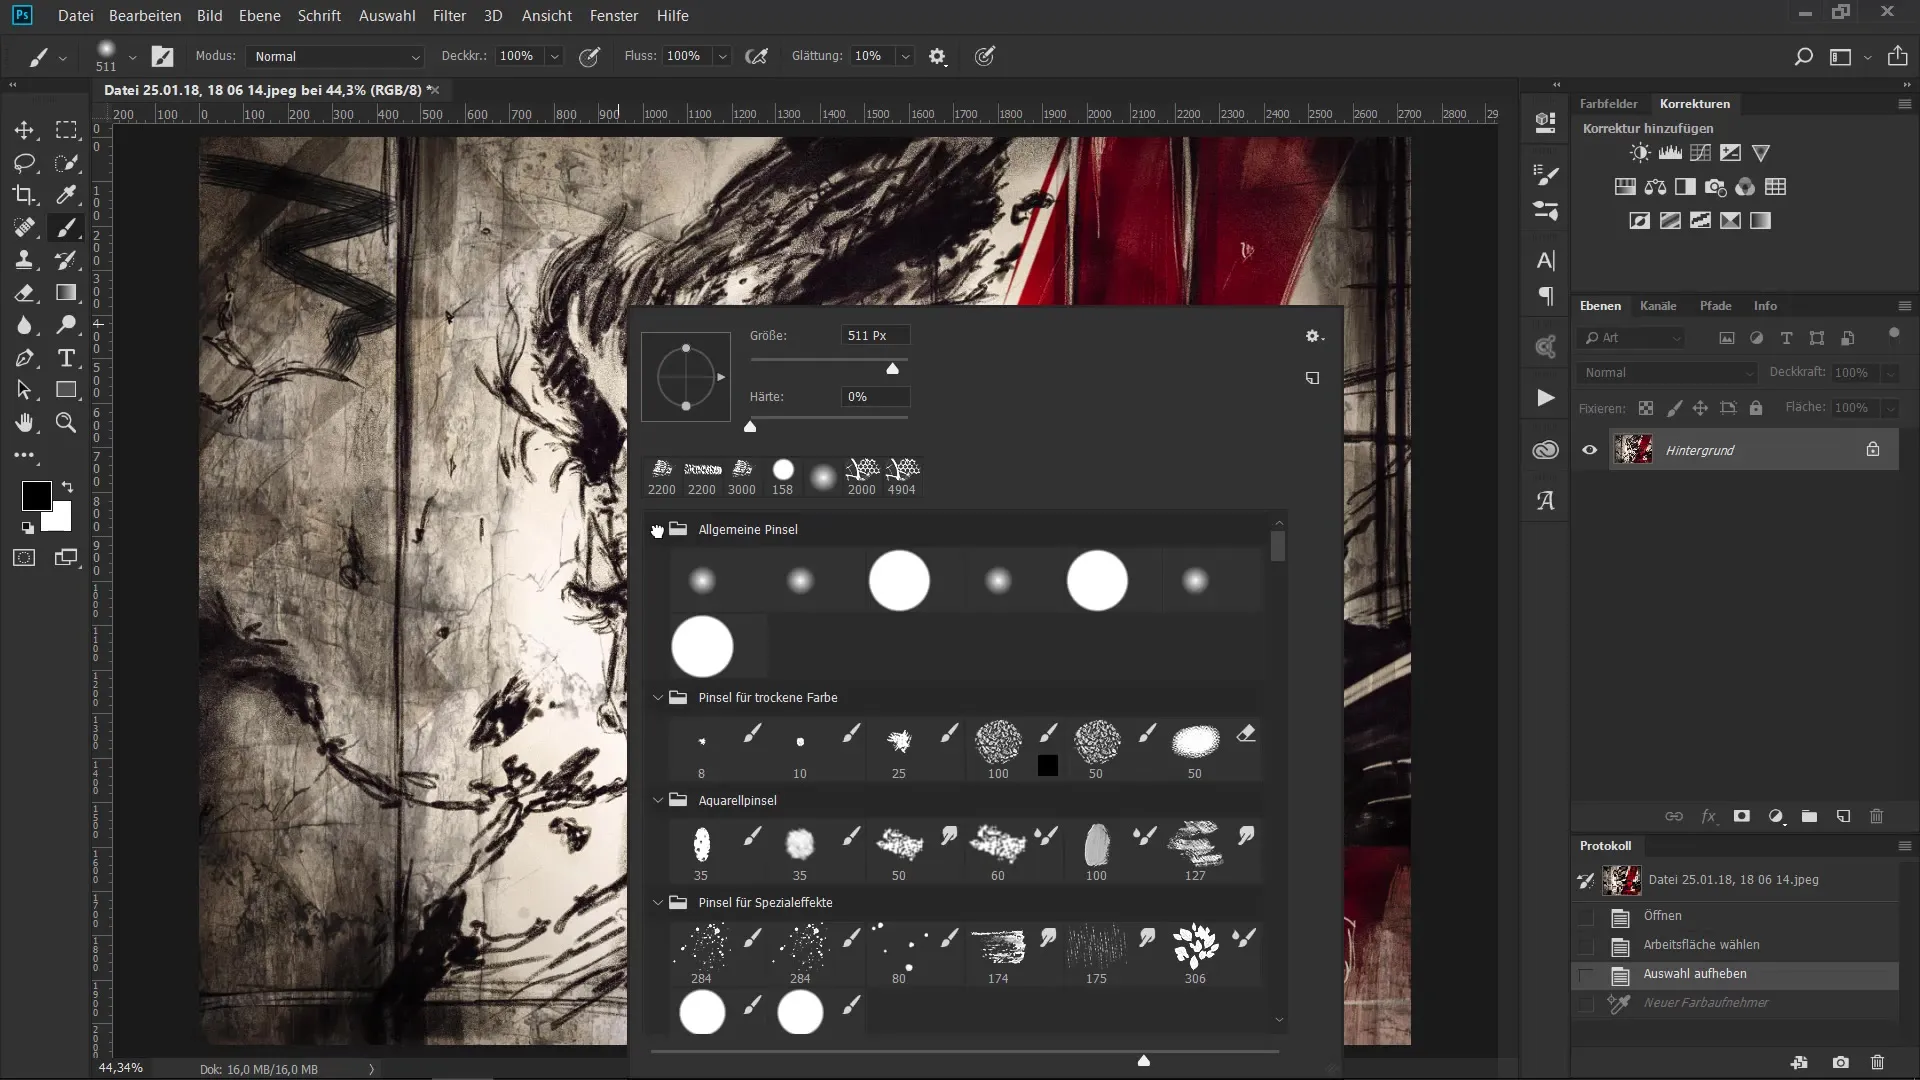Open the Modus blend mode dropdown
Viewport: 1920px width, 1080px height.
pos(336,57)
